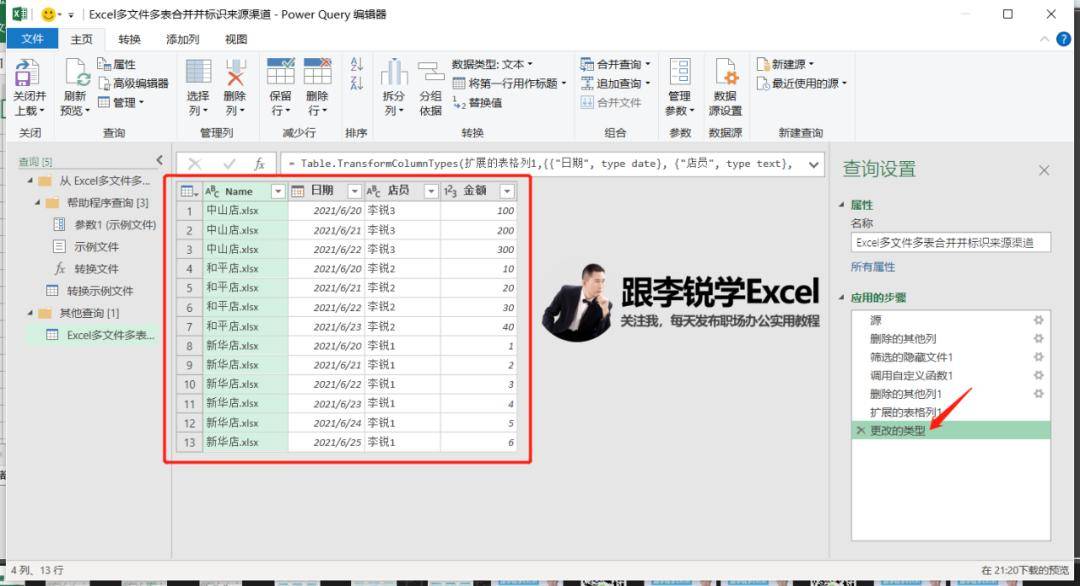
Task: Open the 合并查询 merge queries dropdown
Action: click(x=615, y=64)
